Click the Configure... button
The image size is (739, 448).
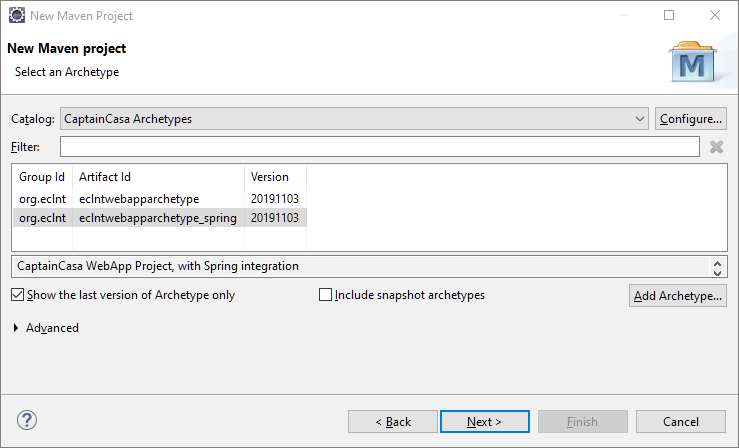[690, 119]
